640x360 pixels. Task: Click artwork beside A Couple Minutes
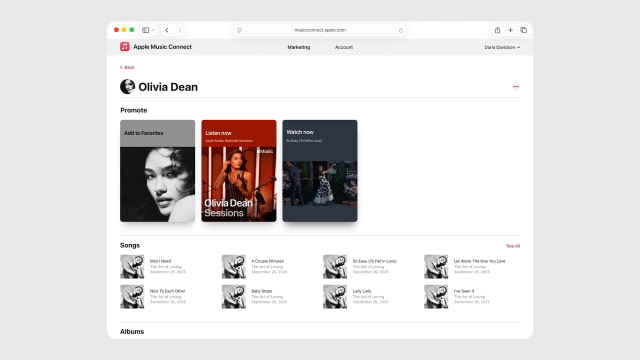click(233, 267)
